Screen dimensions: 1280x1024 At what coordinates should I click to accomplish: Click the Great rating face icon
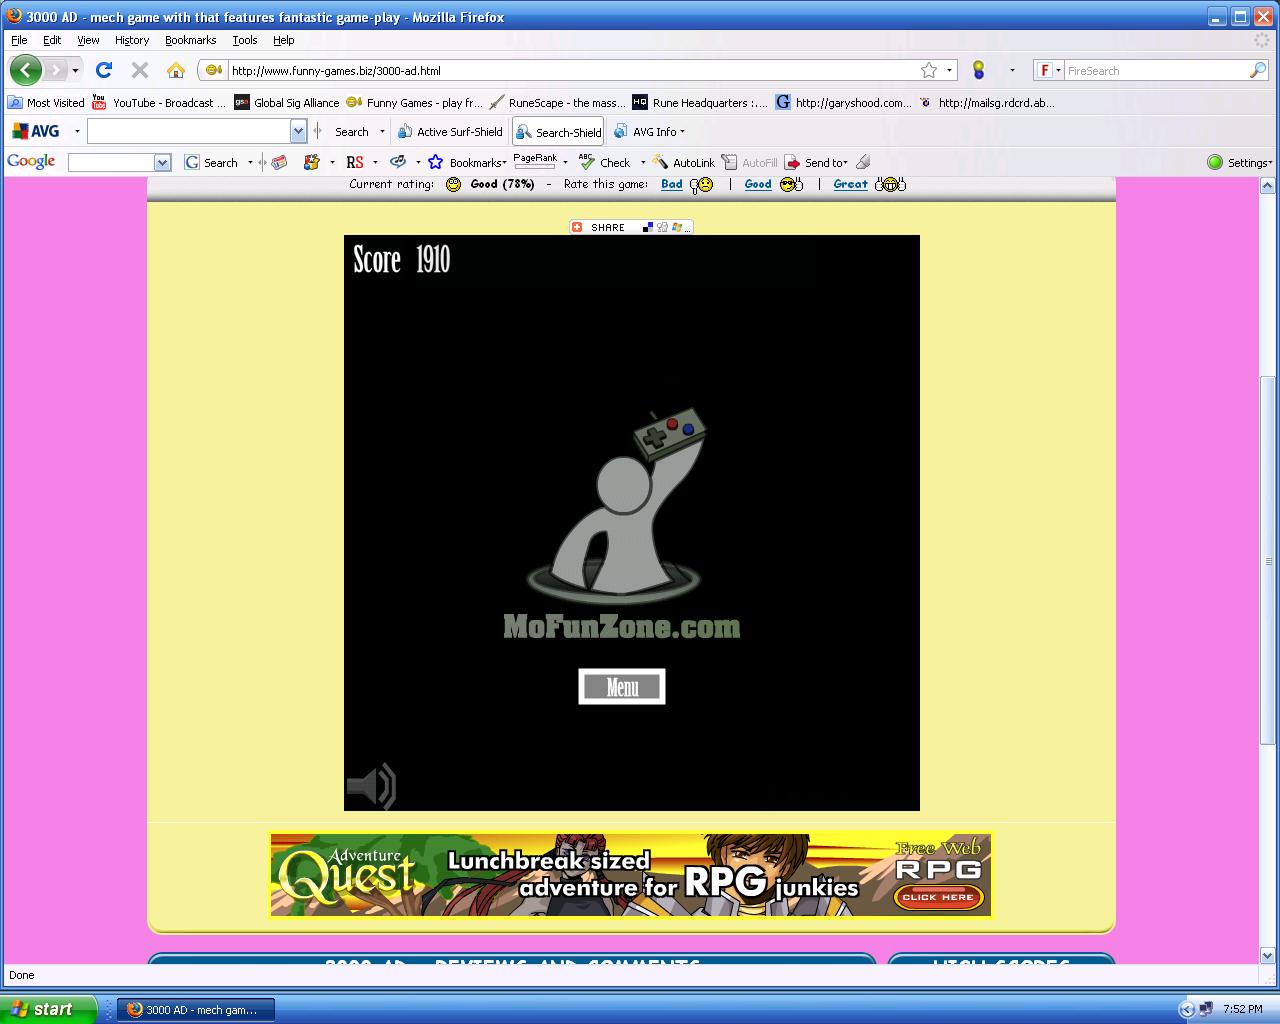click(x=890, y=184)
